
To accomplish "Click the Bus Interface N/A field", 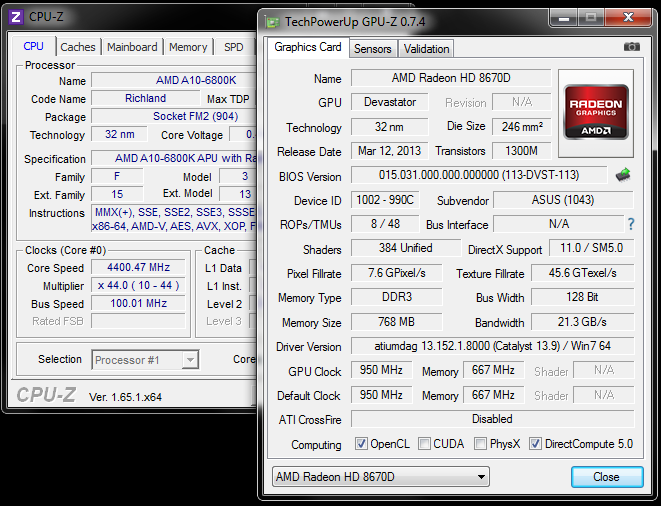I will [559, 224].
